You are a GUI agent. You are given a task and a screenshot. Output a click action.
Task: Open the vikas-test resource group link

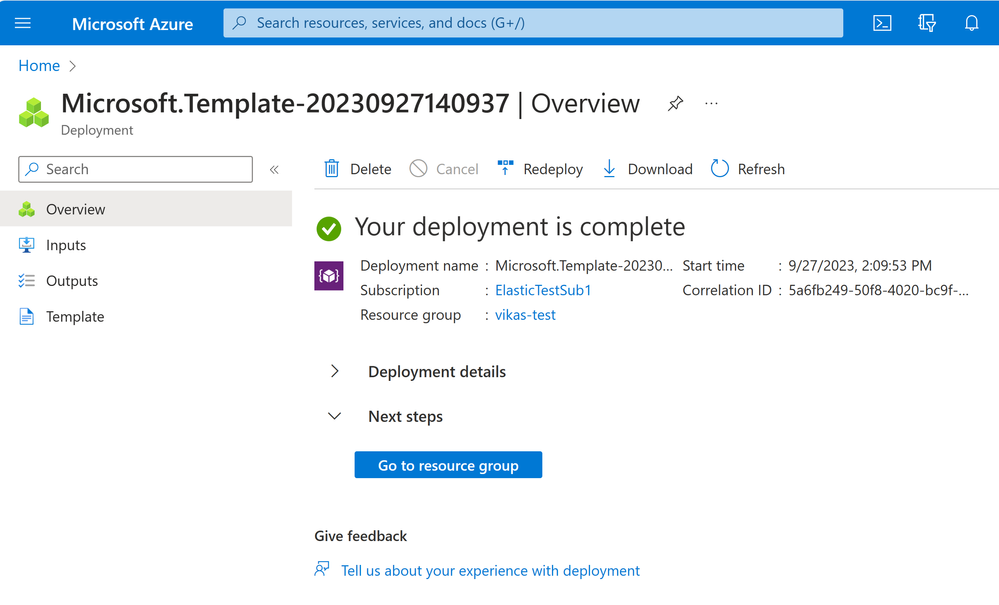525,315
